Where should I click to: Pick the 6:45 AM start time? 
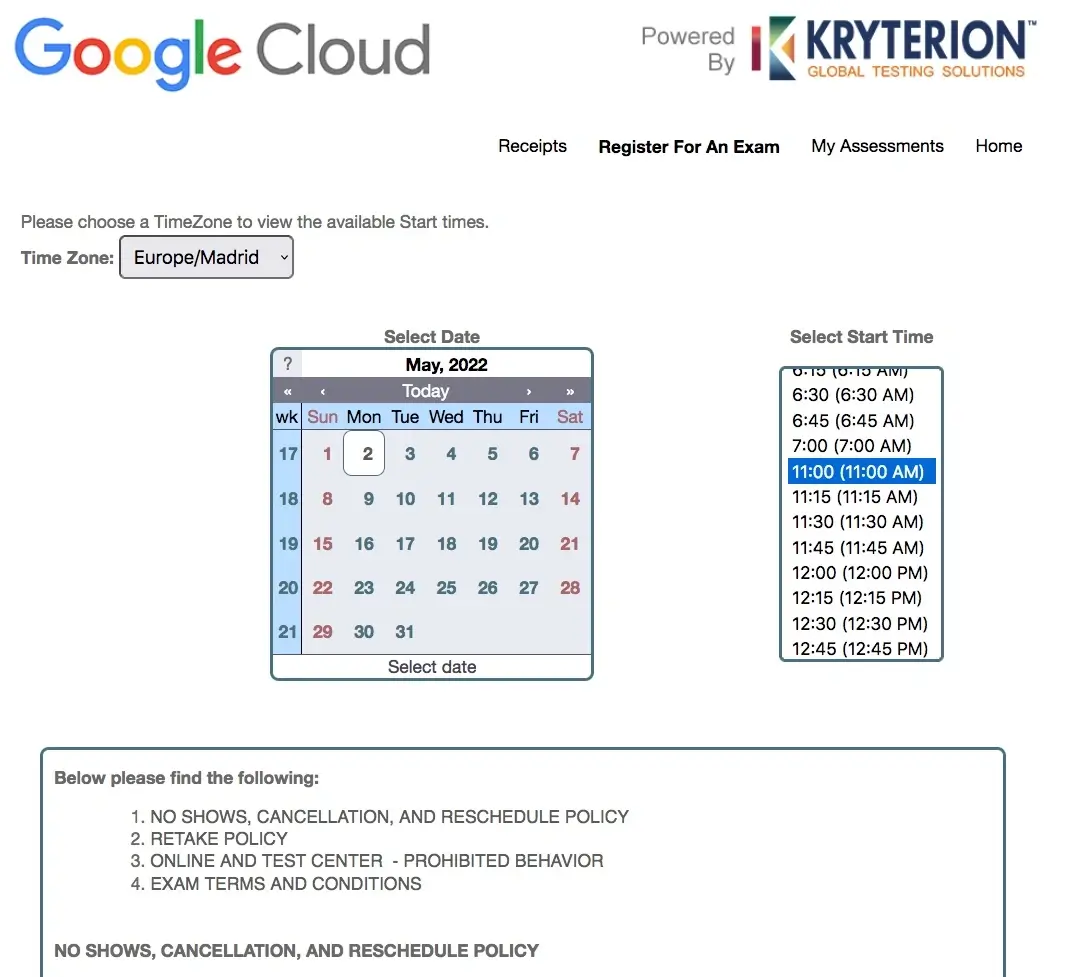pyautogui.click(x=852, y=420)
